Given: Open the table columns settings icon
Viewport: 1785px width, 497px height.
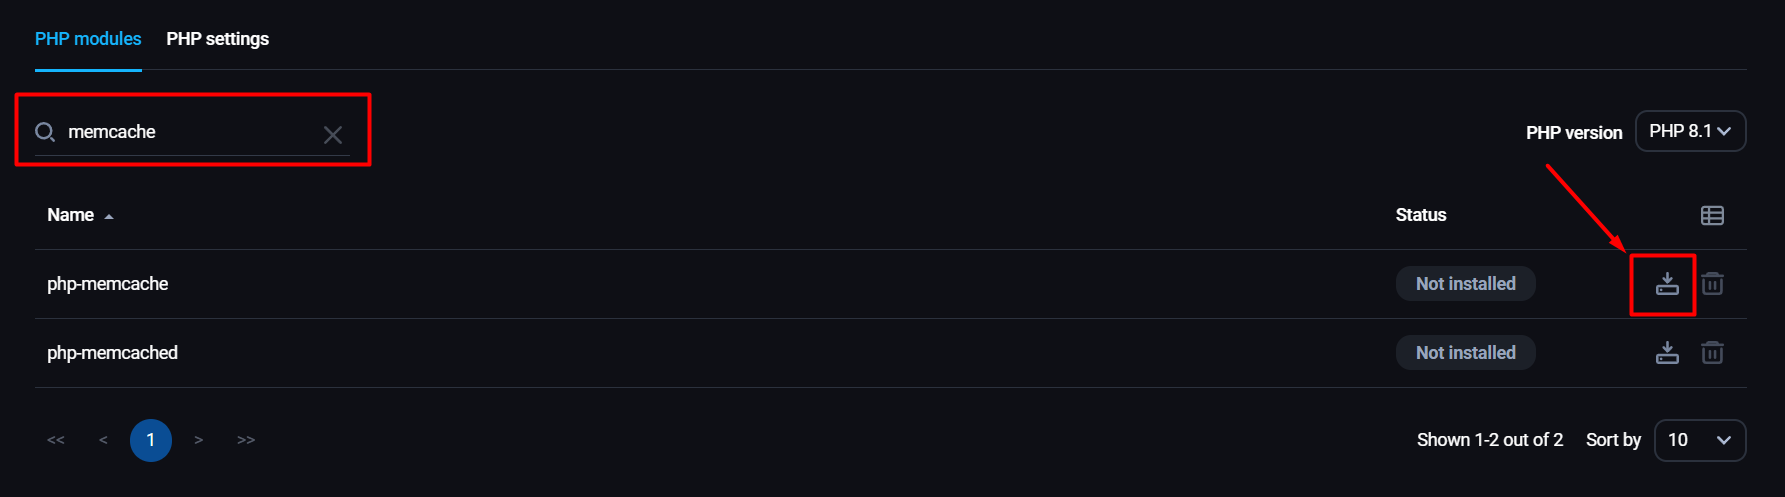Looking at the screenshot, I should 1712,215.
